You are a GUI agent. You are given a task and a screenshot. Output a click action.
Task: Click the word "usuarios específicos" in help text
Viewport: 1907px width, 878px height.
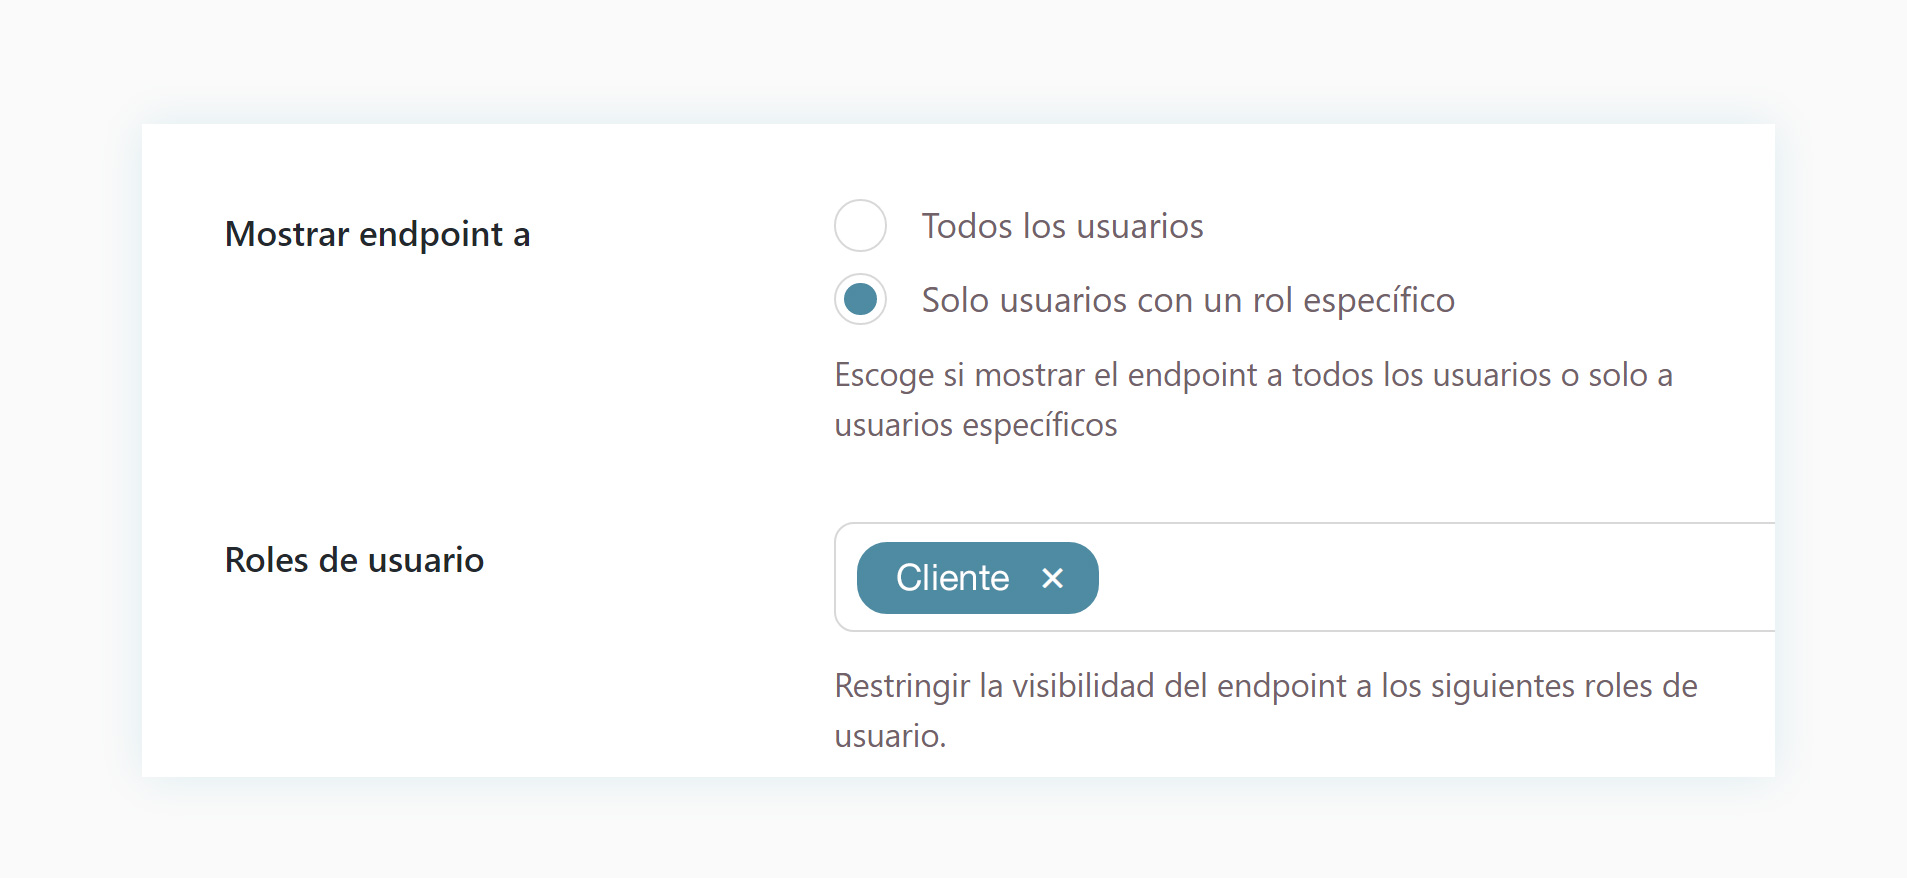click(975, 425)
